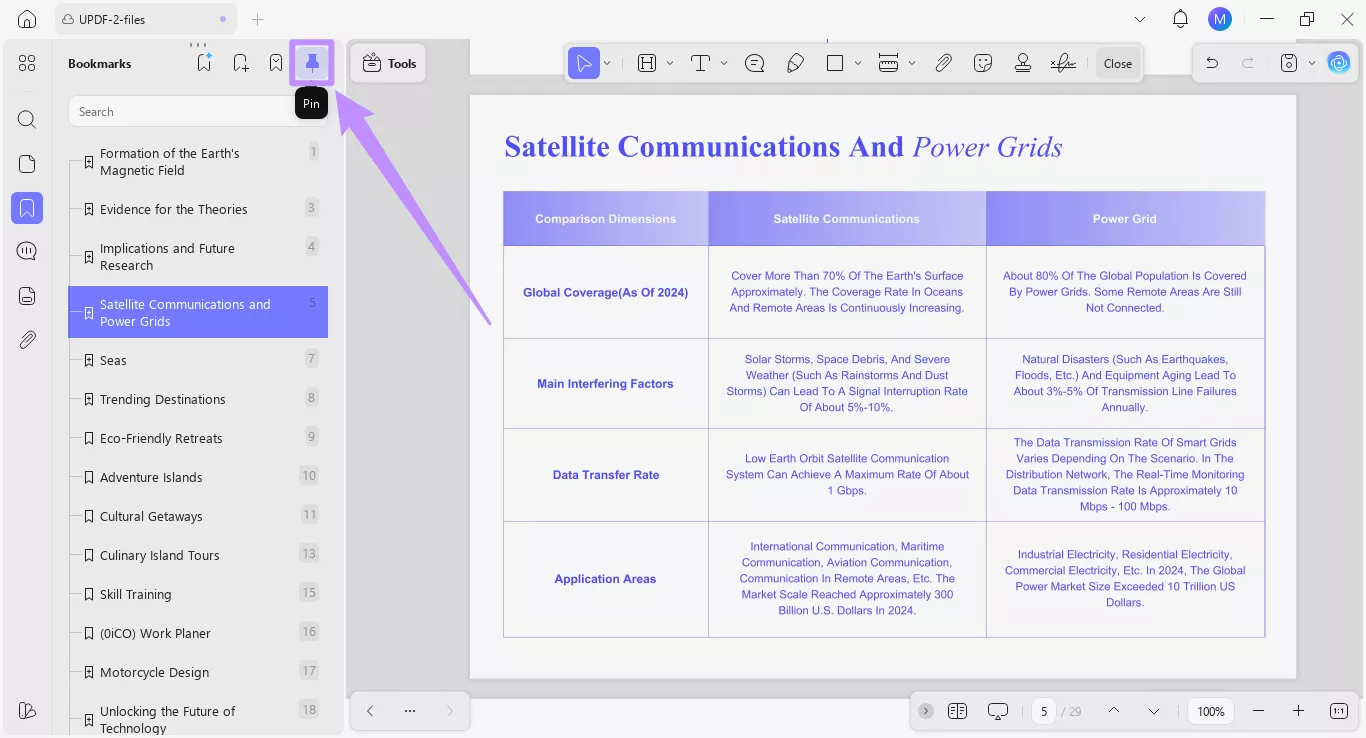
Task: Expand the shape rectangle dropdown arrow
Action: pos(858,63)
